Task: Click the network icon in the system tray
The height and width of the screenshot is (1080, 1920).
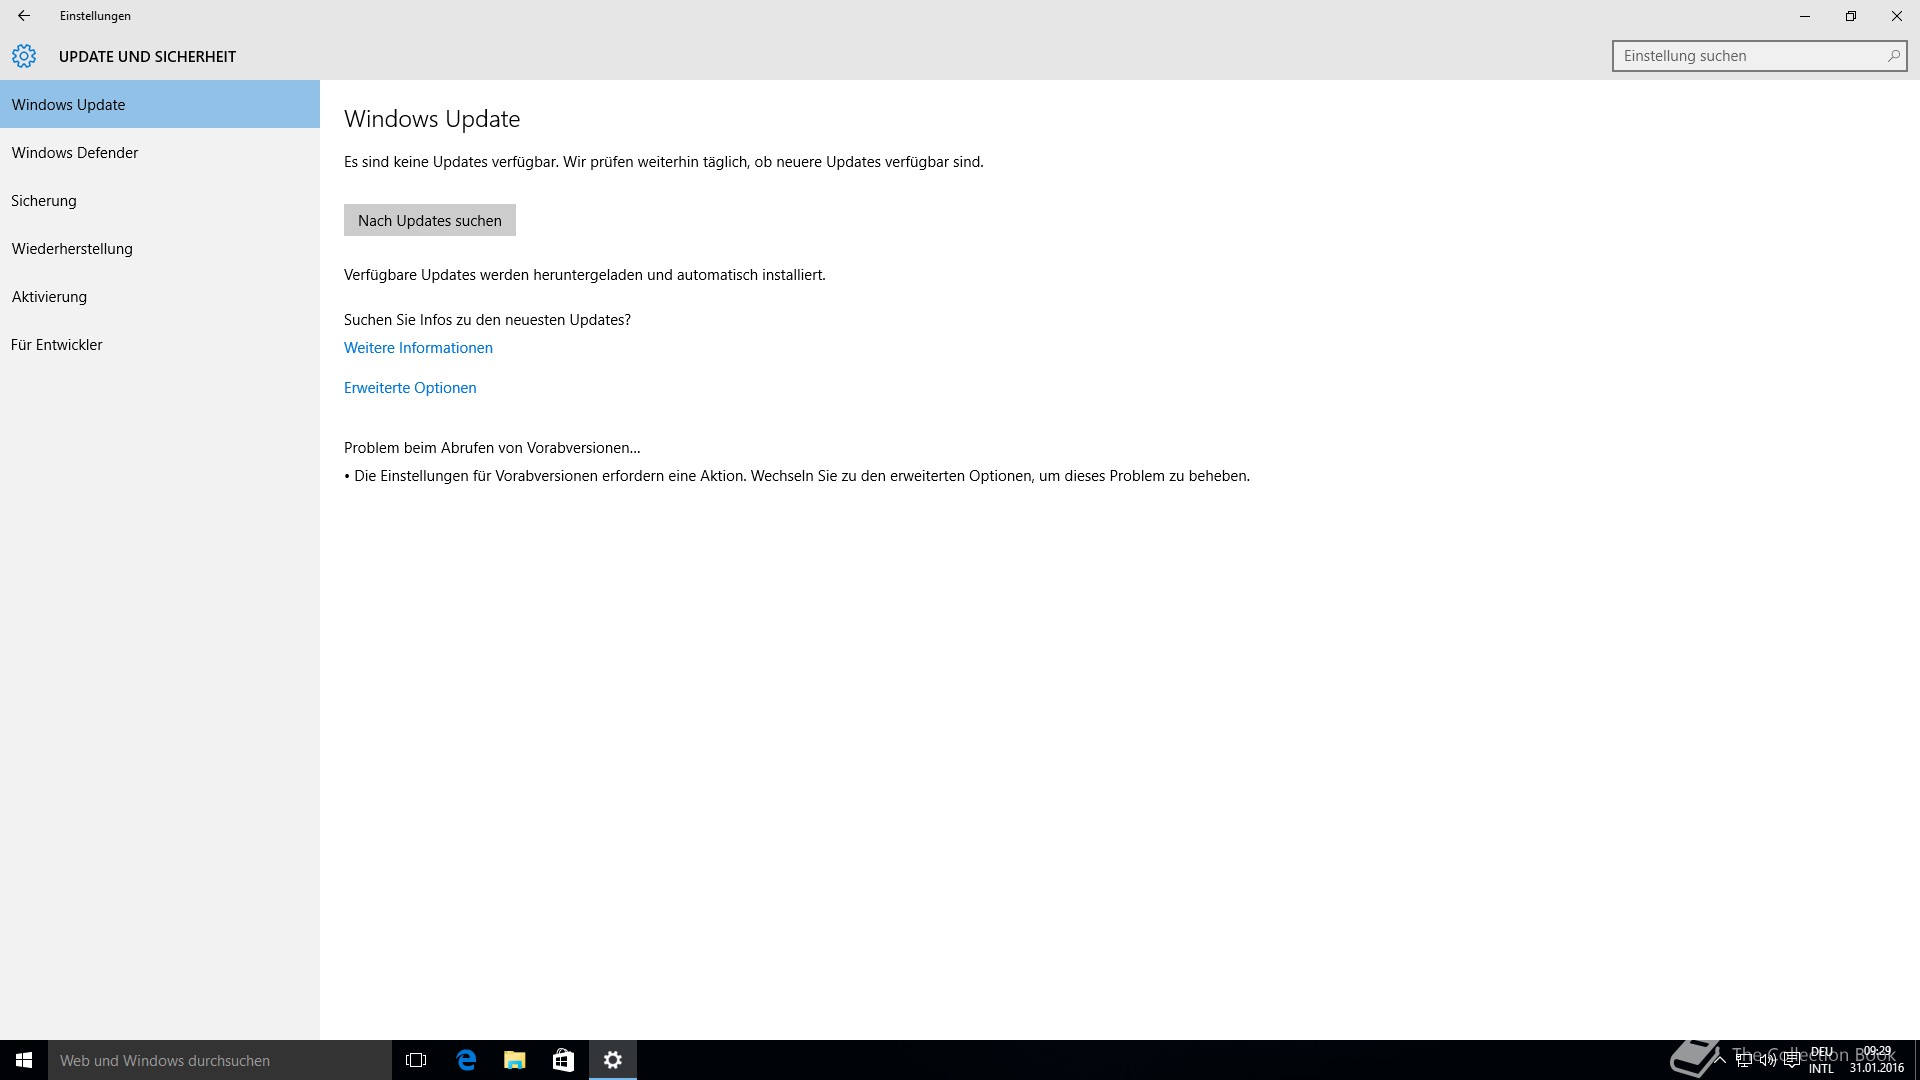Action: [x=1744, y=1060]
